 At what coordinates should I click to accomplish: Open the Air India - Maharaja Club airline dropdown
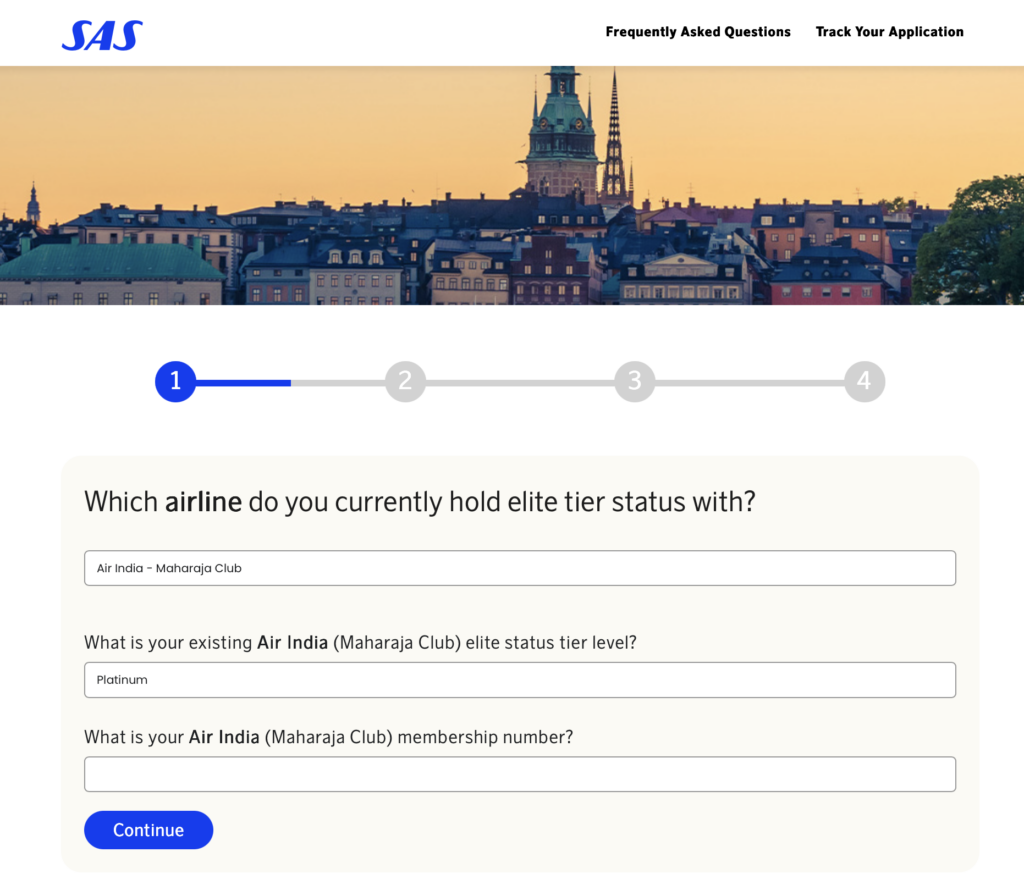520,568
